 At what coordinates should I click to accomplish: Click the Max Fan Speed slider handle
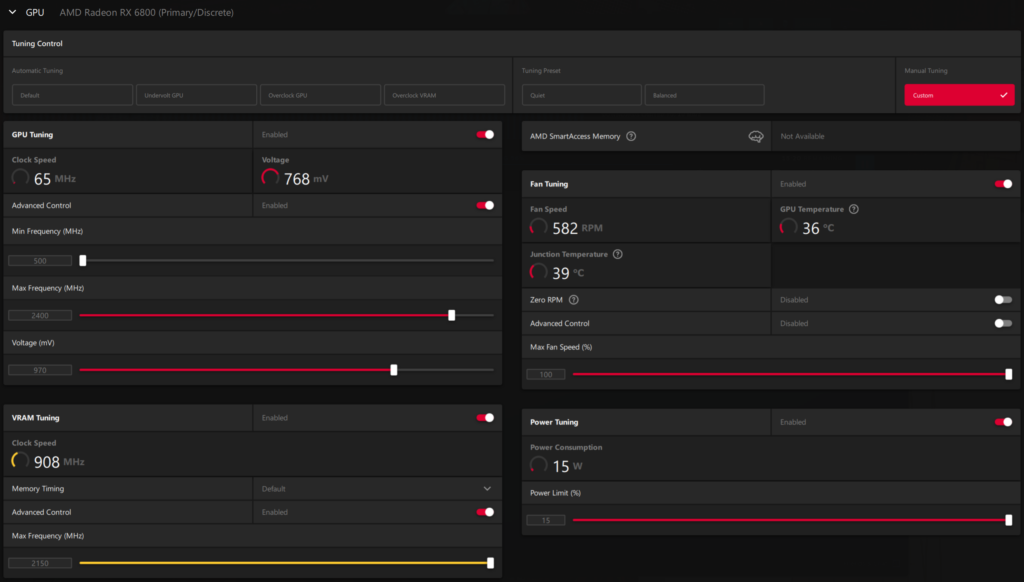pyautogui.click(x=1009, y=374)
